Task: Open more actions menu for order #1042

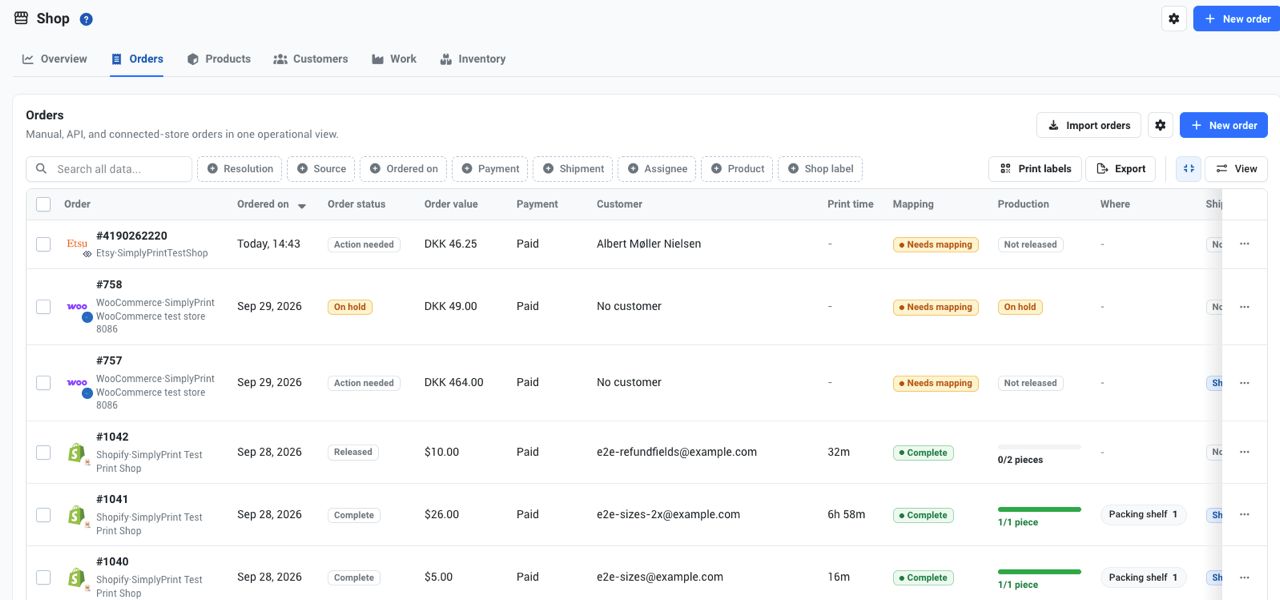Action: 1244,452
